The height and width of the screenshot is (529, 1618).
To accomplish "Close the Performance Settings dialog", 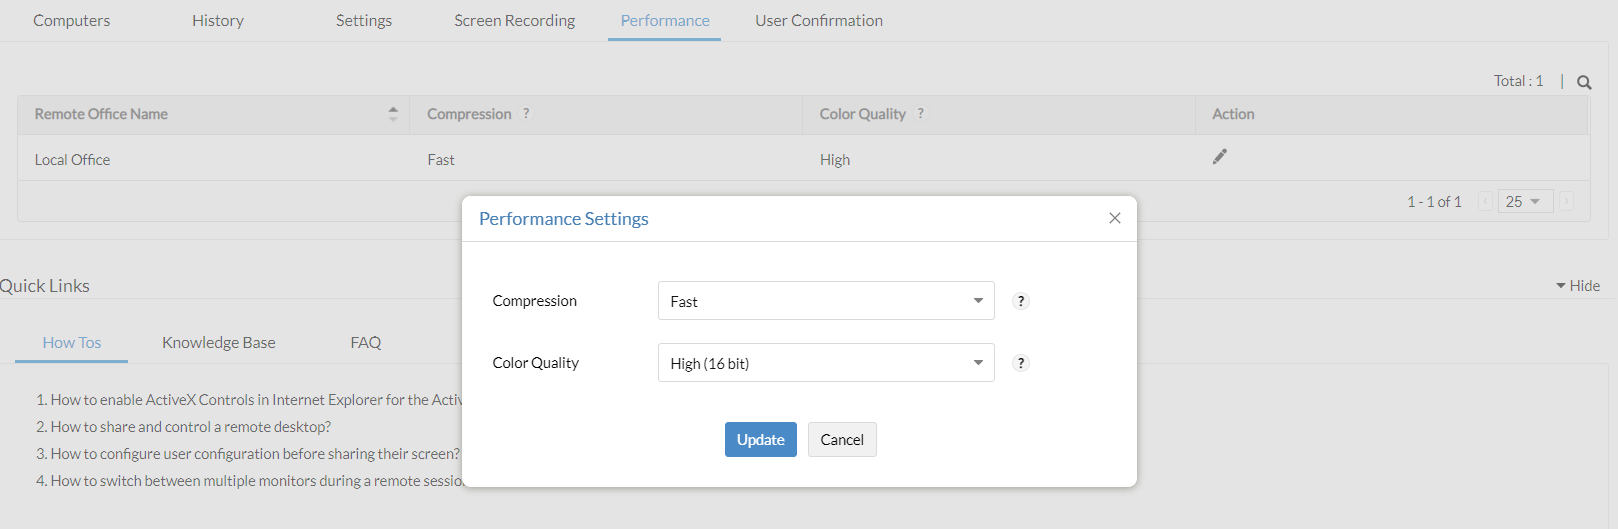I will click(x=1115, y=218).
